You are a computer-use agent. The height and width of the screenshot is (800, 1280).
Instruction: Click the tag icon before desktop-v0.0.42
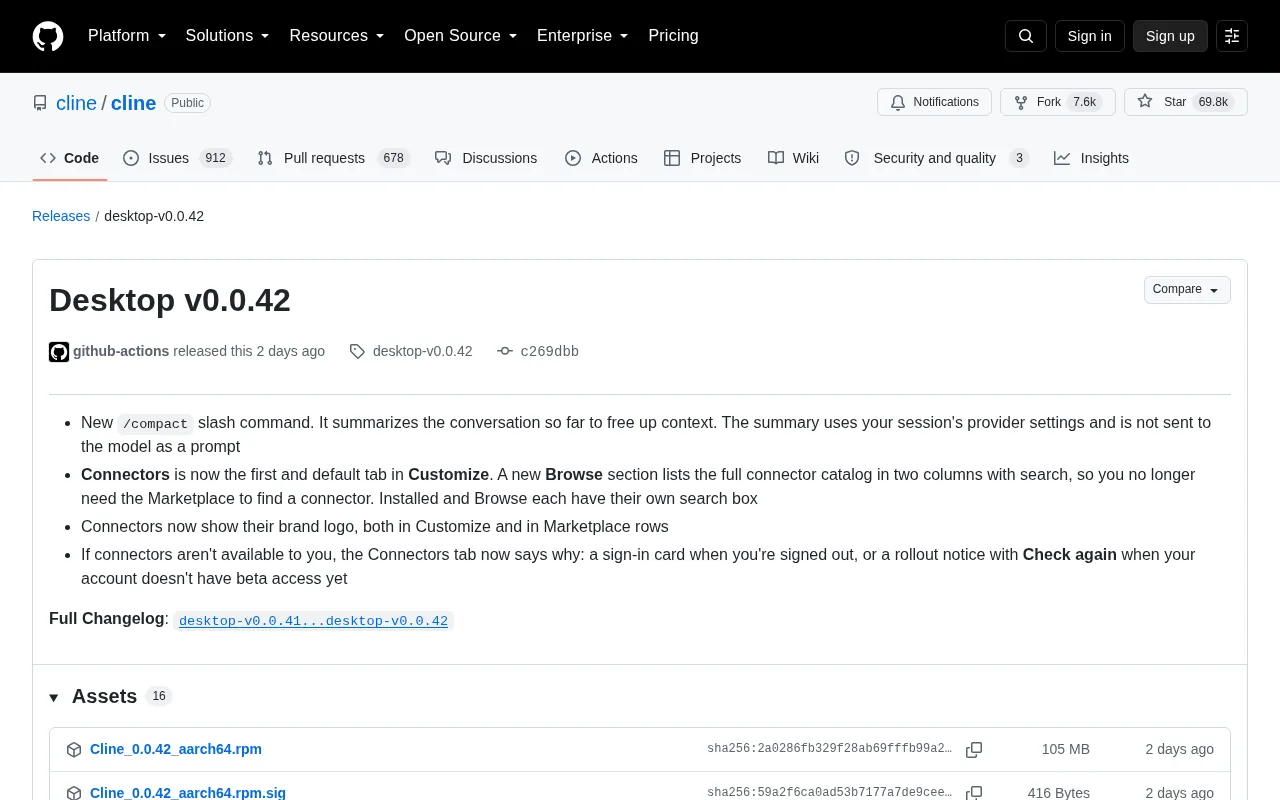click(x=357, y=351)
